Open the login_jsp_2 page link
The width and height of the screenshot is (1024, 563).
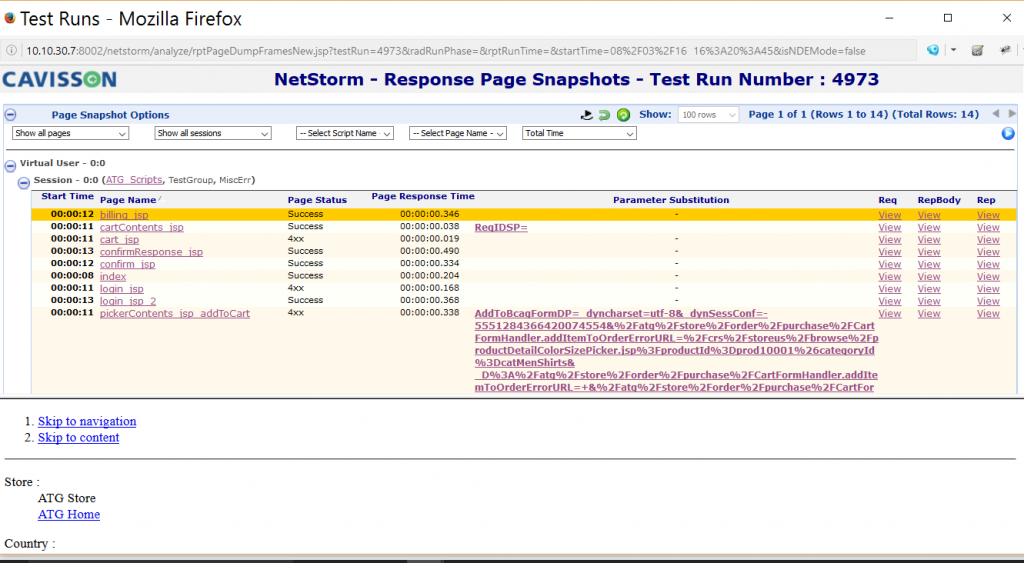128,301
